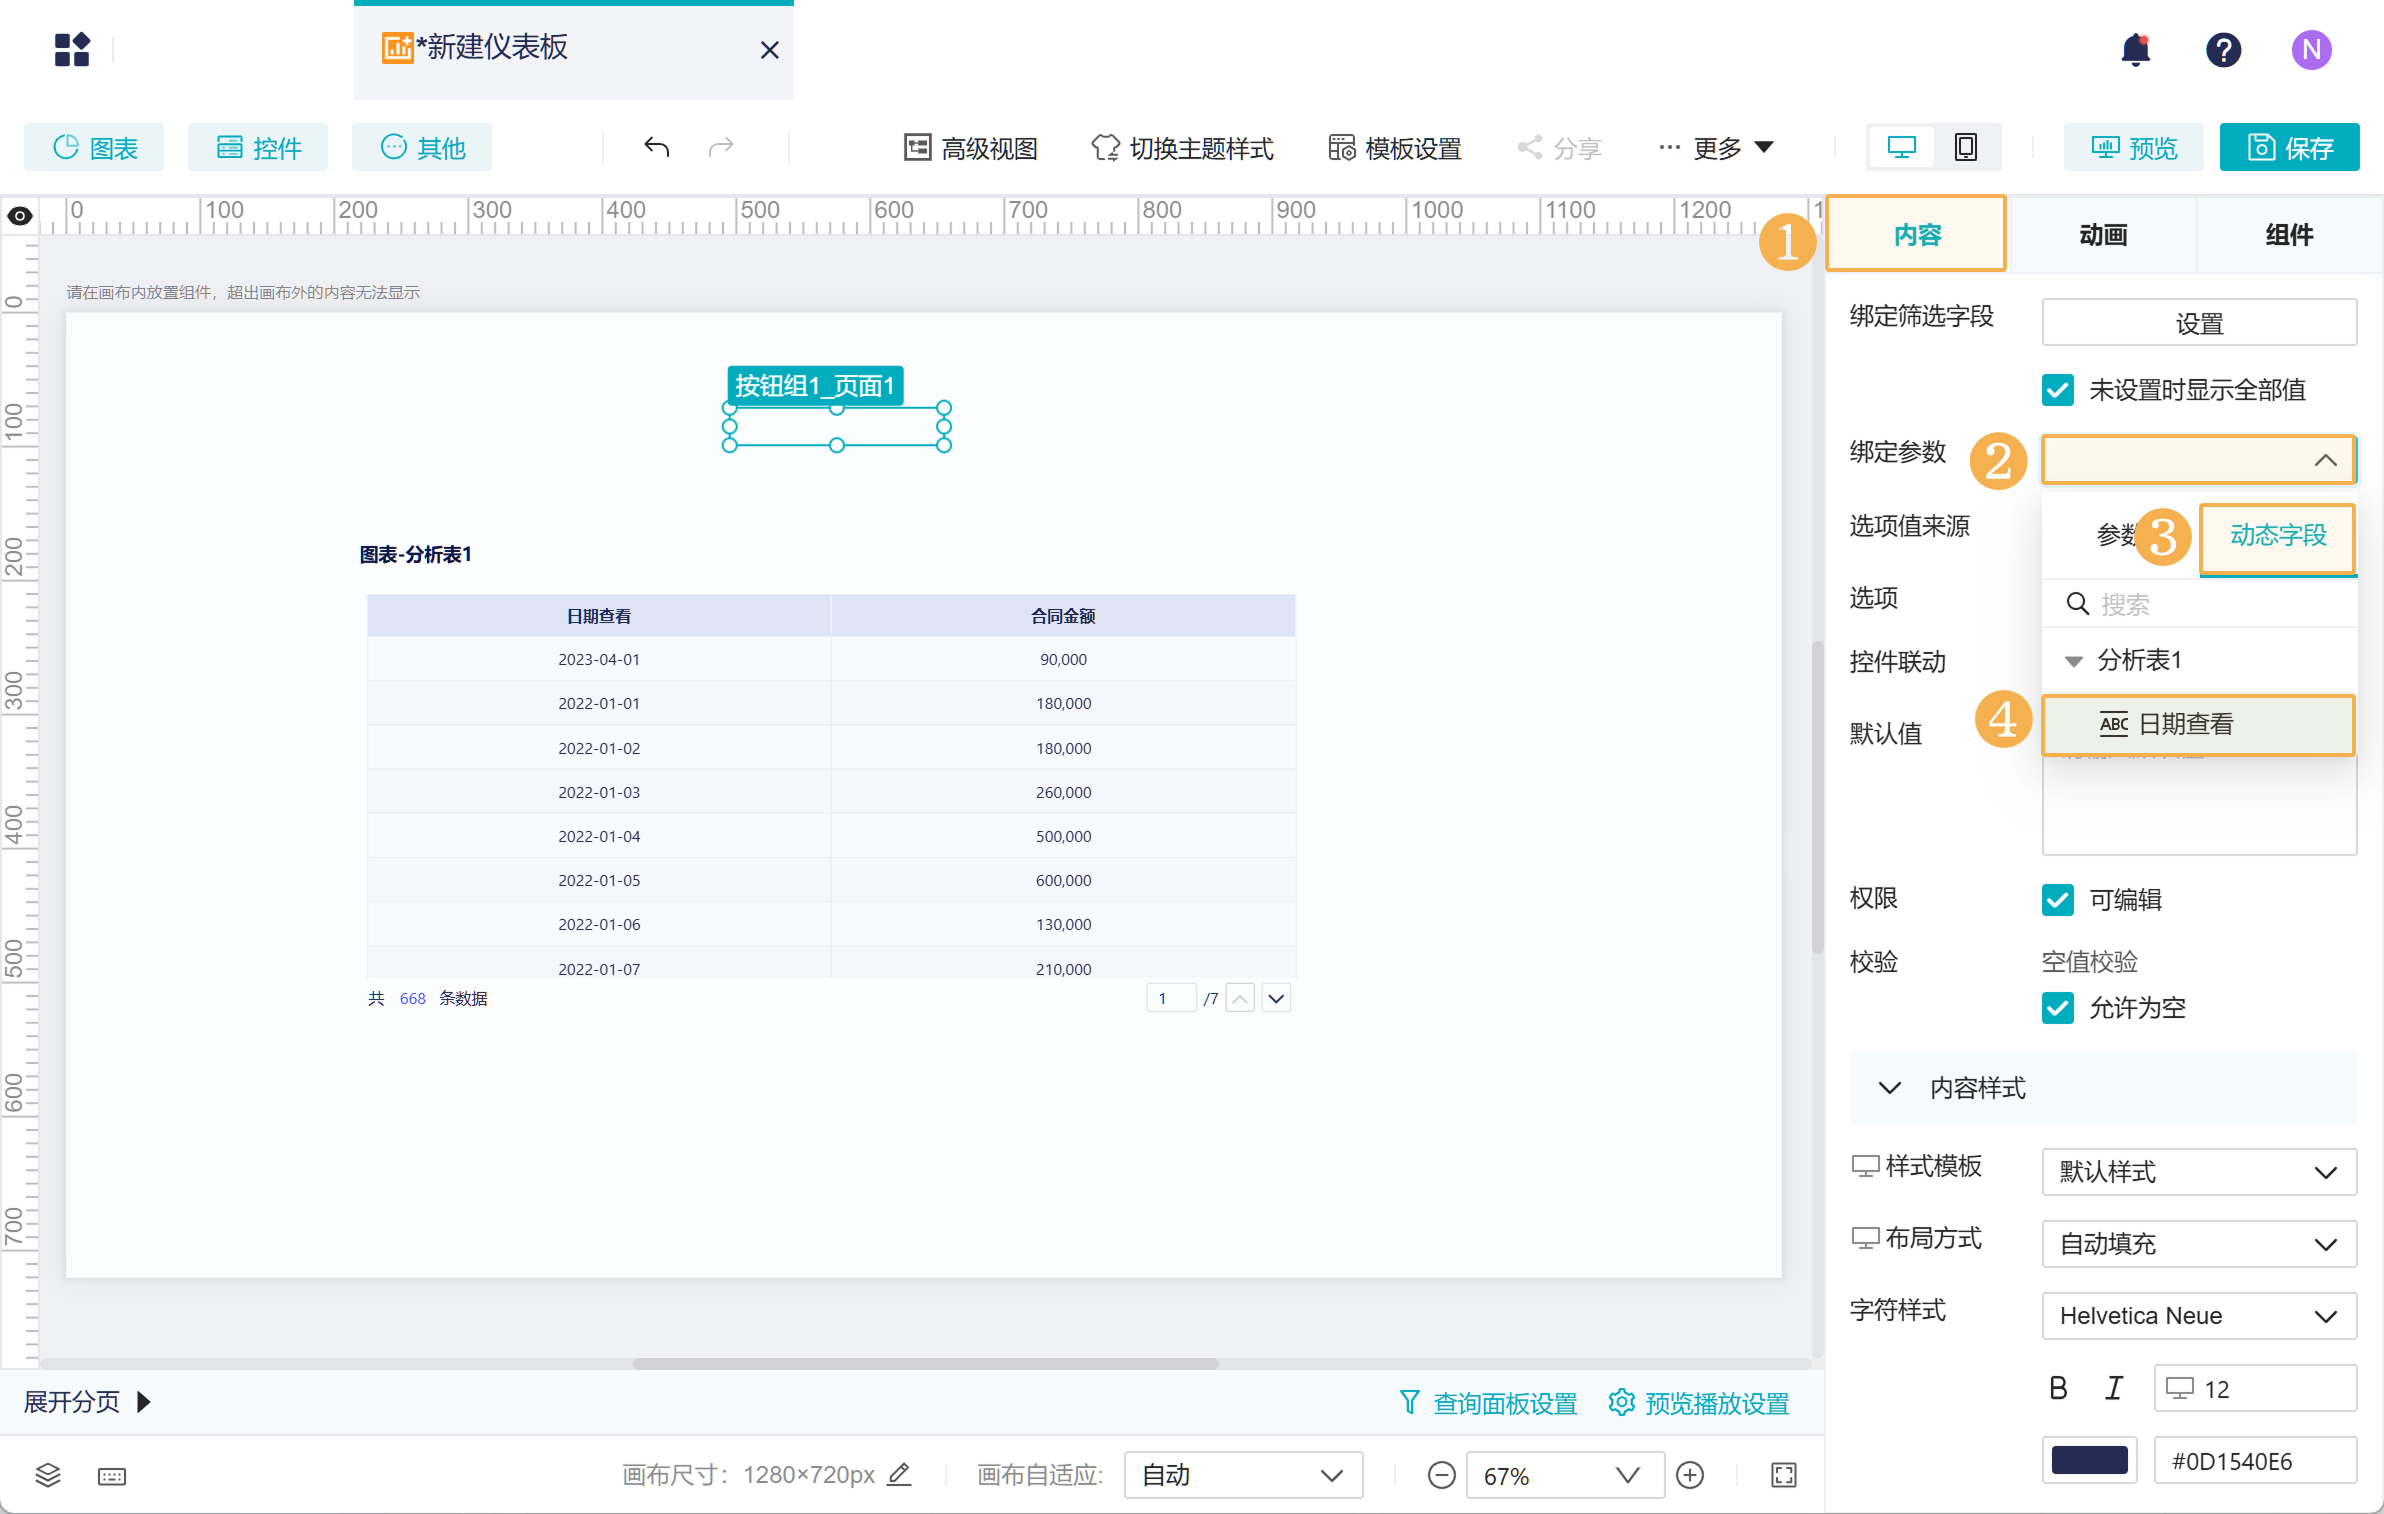
Task: Edit canvas size pencil icon
Action: click(899, 1474)
